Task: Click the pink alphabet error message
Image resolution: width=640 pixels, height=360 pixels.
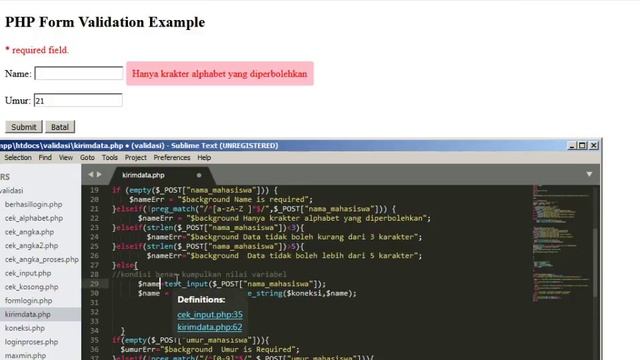Action: tap(220, 74)
